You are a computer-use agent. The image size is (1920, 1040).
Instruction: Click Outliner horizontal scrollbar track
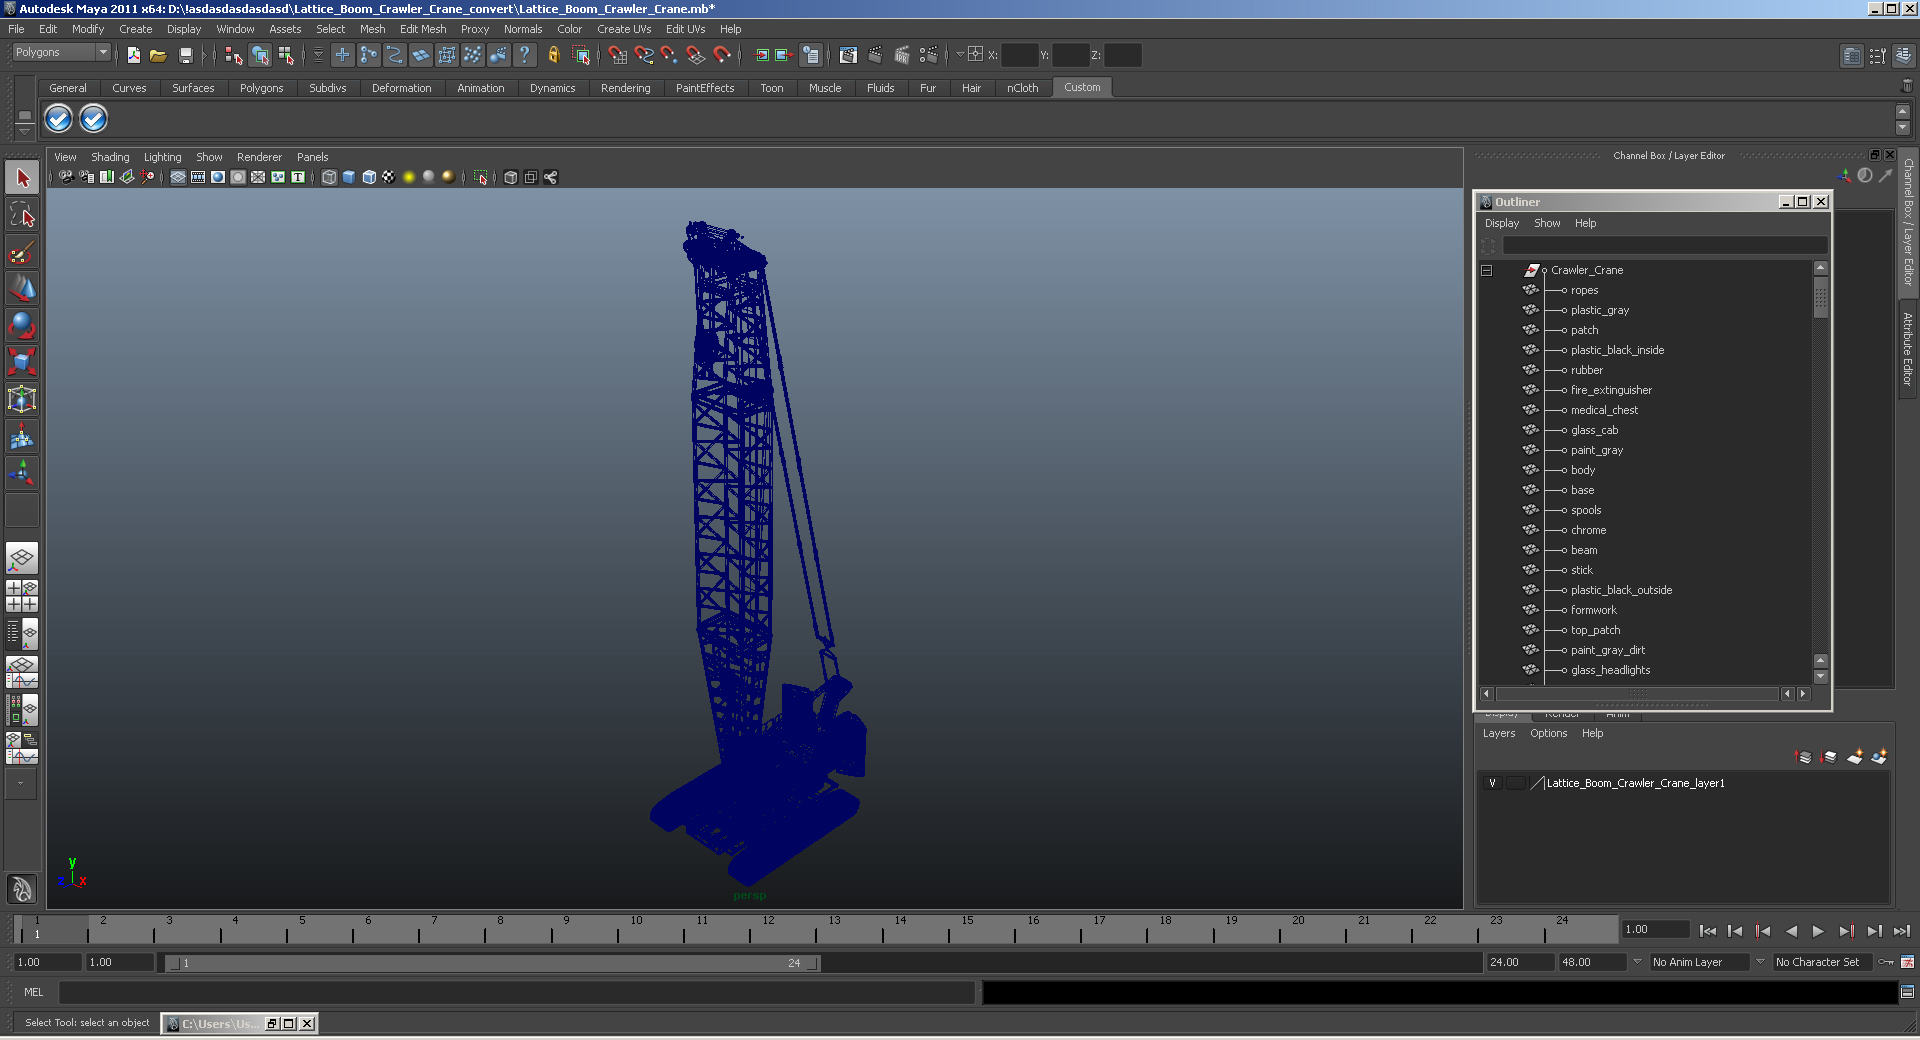pos(1637,694)
